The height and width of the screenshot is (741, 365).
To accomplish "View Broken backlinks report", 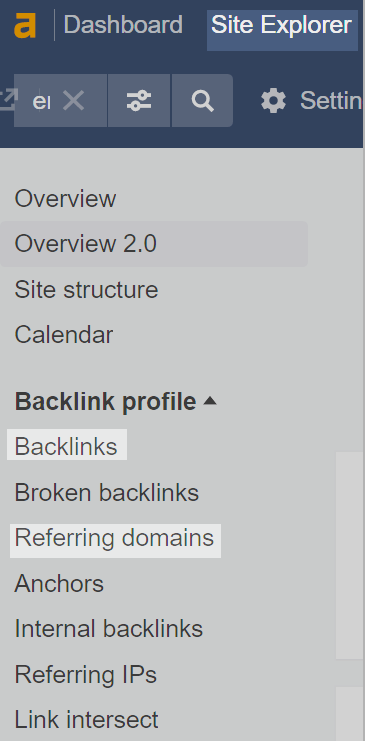I will 107,492.
